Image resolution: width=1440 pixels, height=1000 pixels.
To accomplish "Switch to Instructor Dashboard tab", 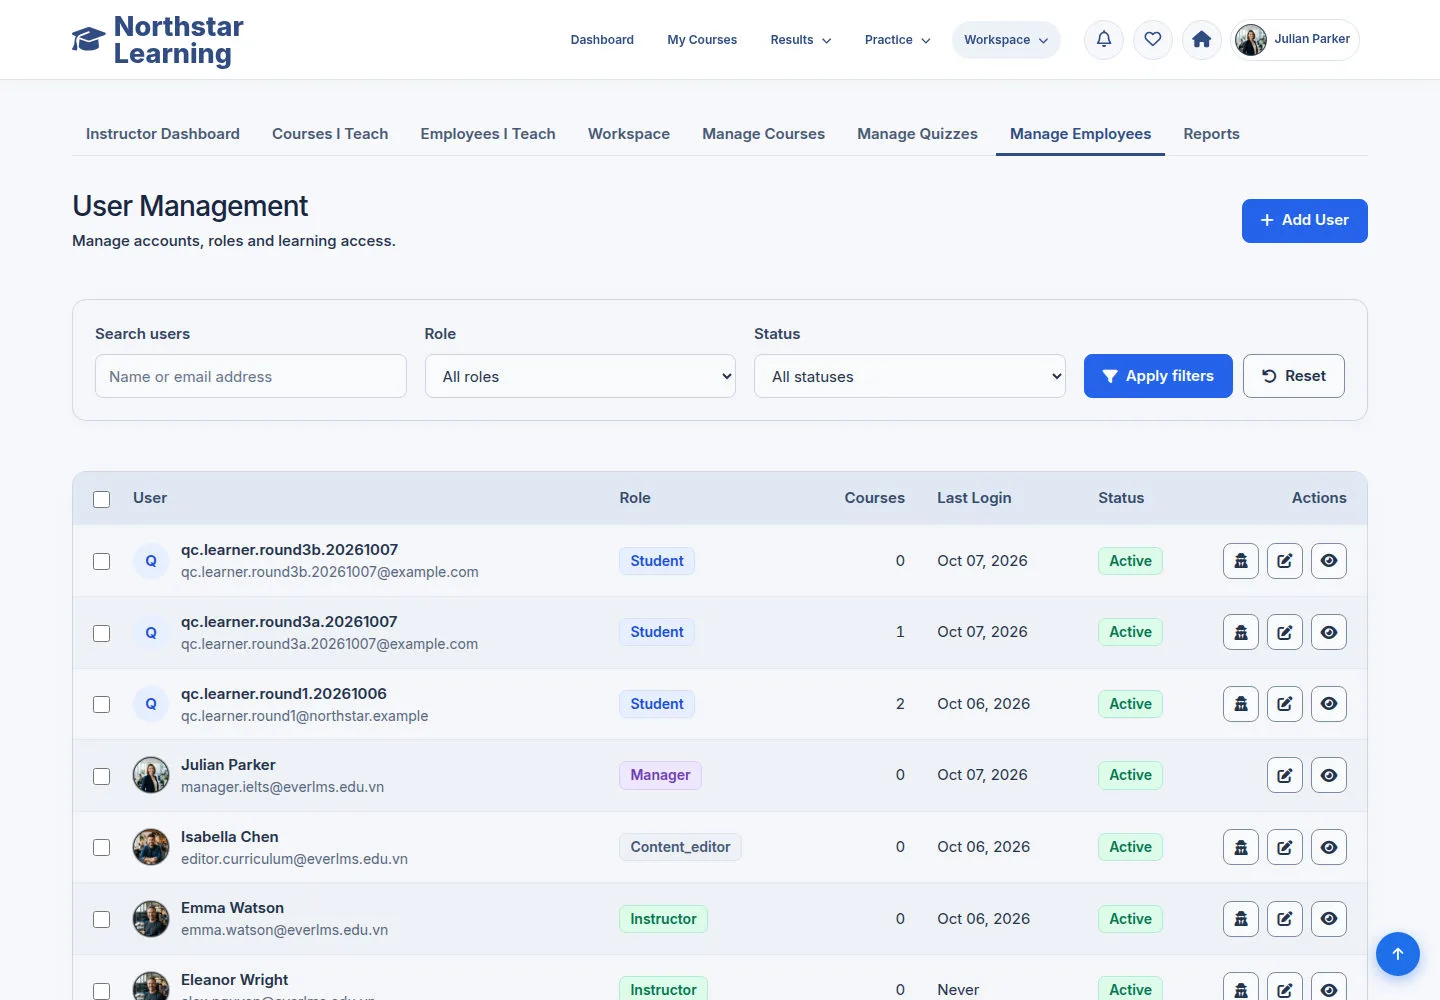I will pyautogui.click(x=163, y=134).
